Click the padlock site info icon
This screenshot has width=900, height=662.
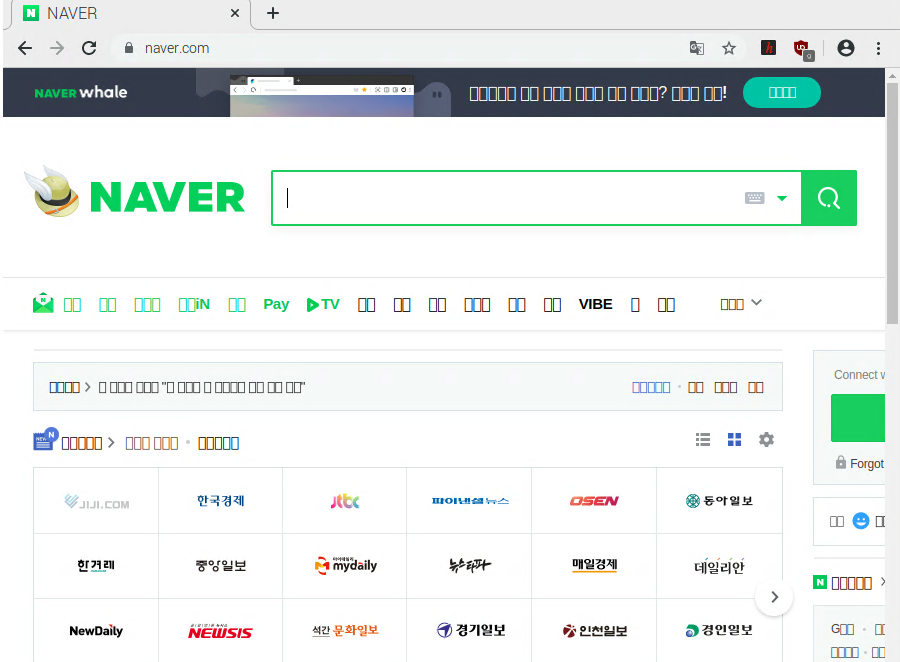(129, 48)
